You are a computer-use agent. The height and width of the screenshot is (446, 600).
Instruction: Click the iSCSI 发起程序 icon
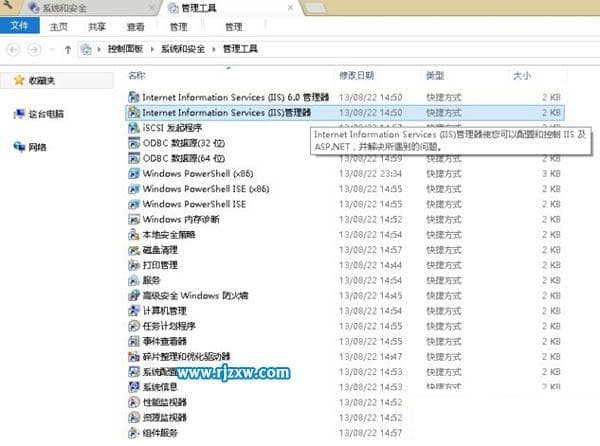pos(134,128)
